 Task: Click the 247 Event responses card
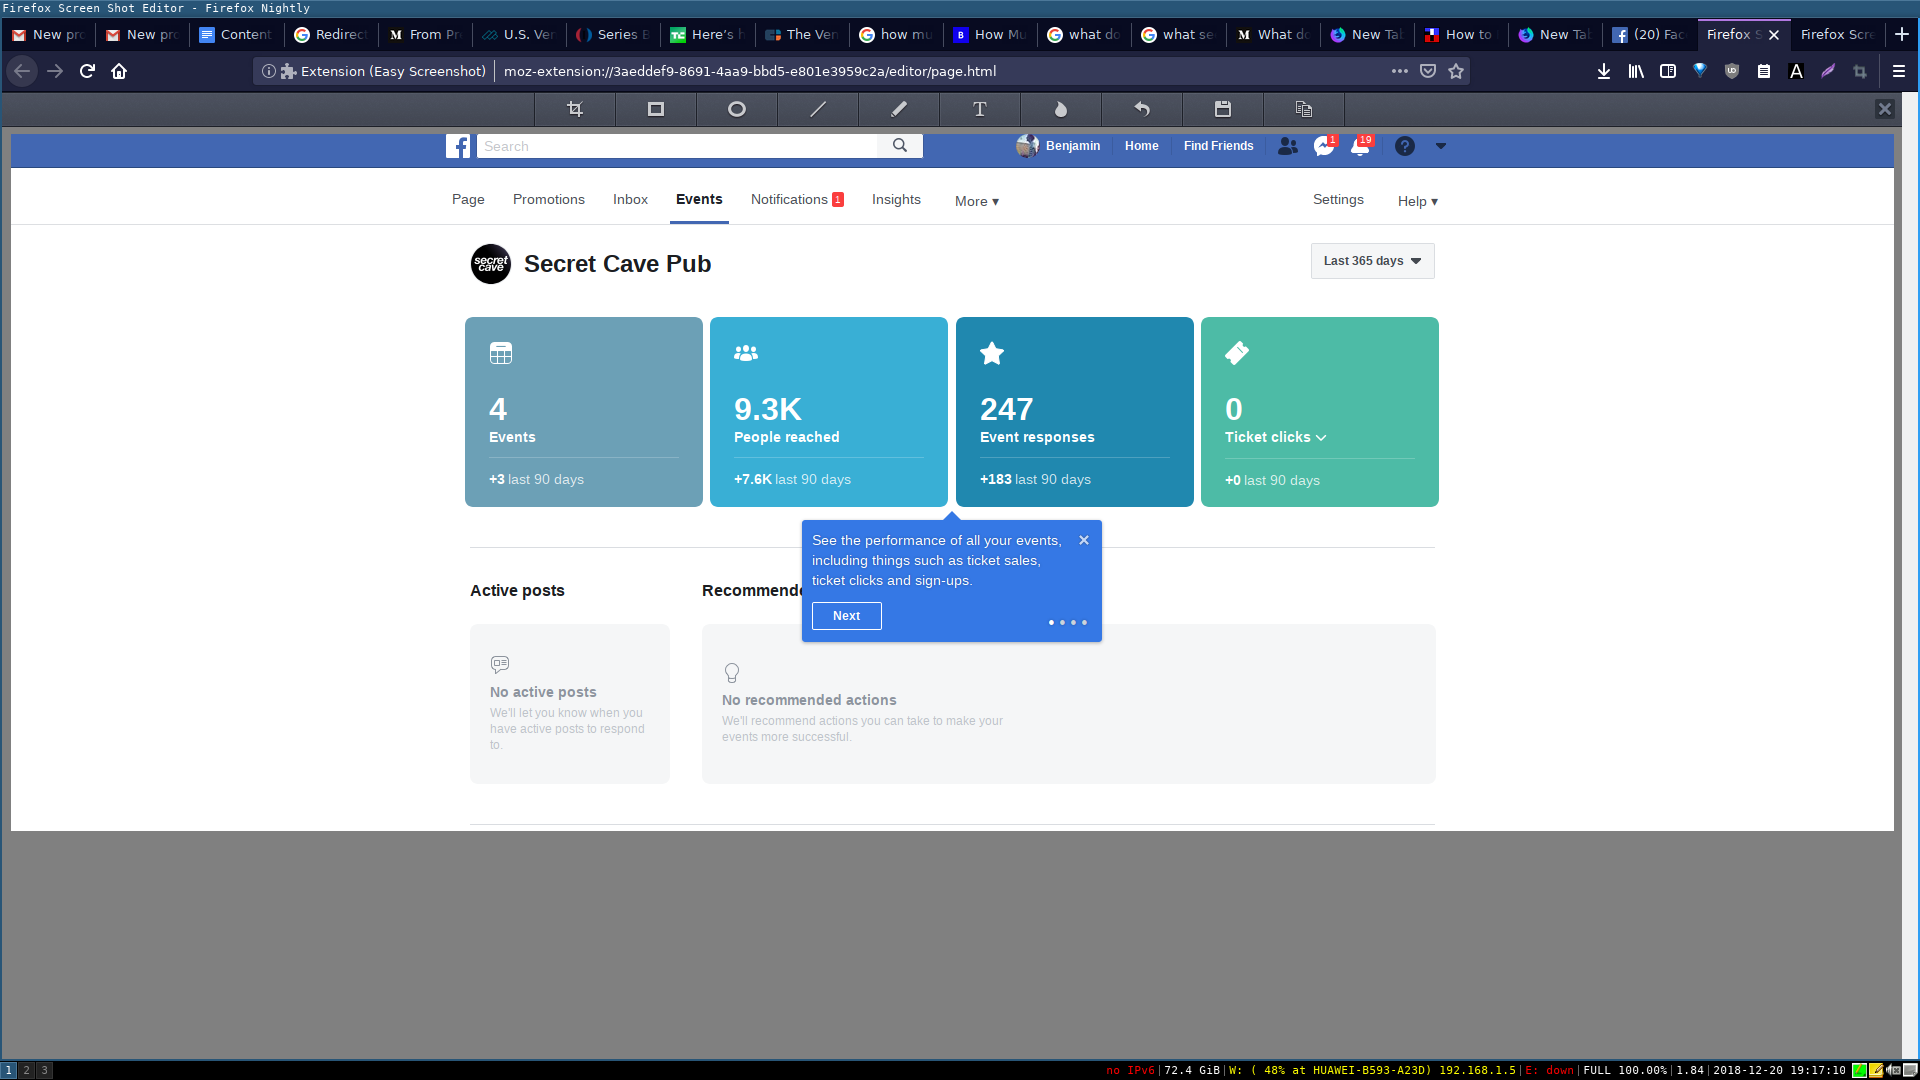pos(1075,412)
